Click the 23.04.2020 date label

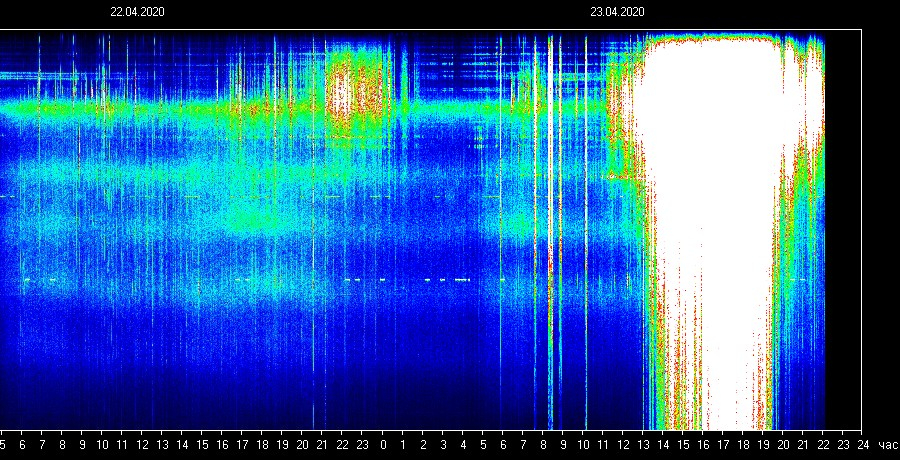[617, 12]
